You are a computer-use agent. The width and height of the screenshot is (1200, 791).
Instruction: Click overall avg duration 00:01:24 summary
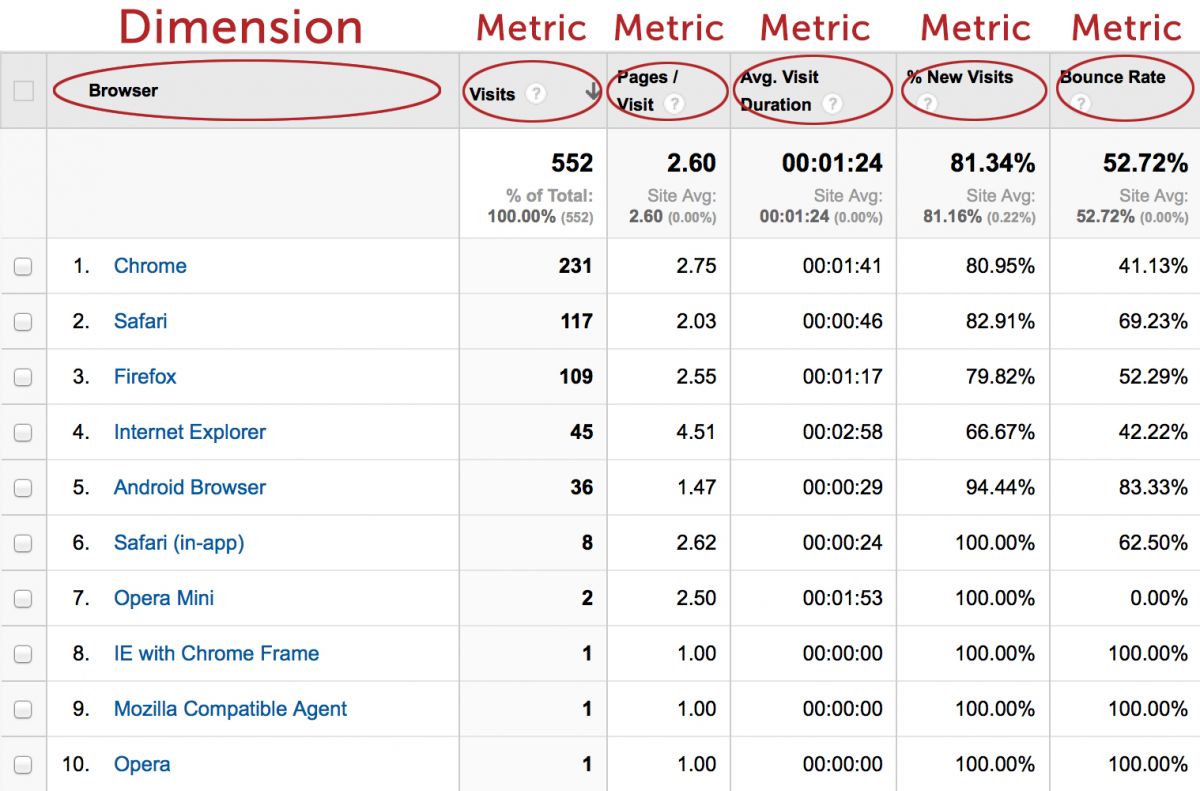[x=832, y=163]
